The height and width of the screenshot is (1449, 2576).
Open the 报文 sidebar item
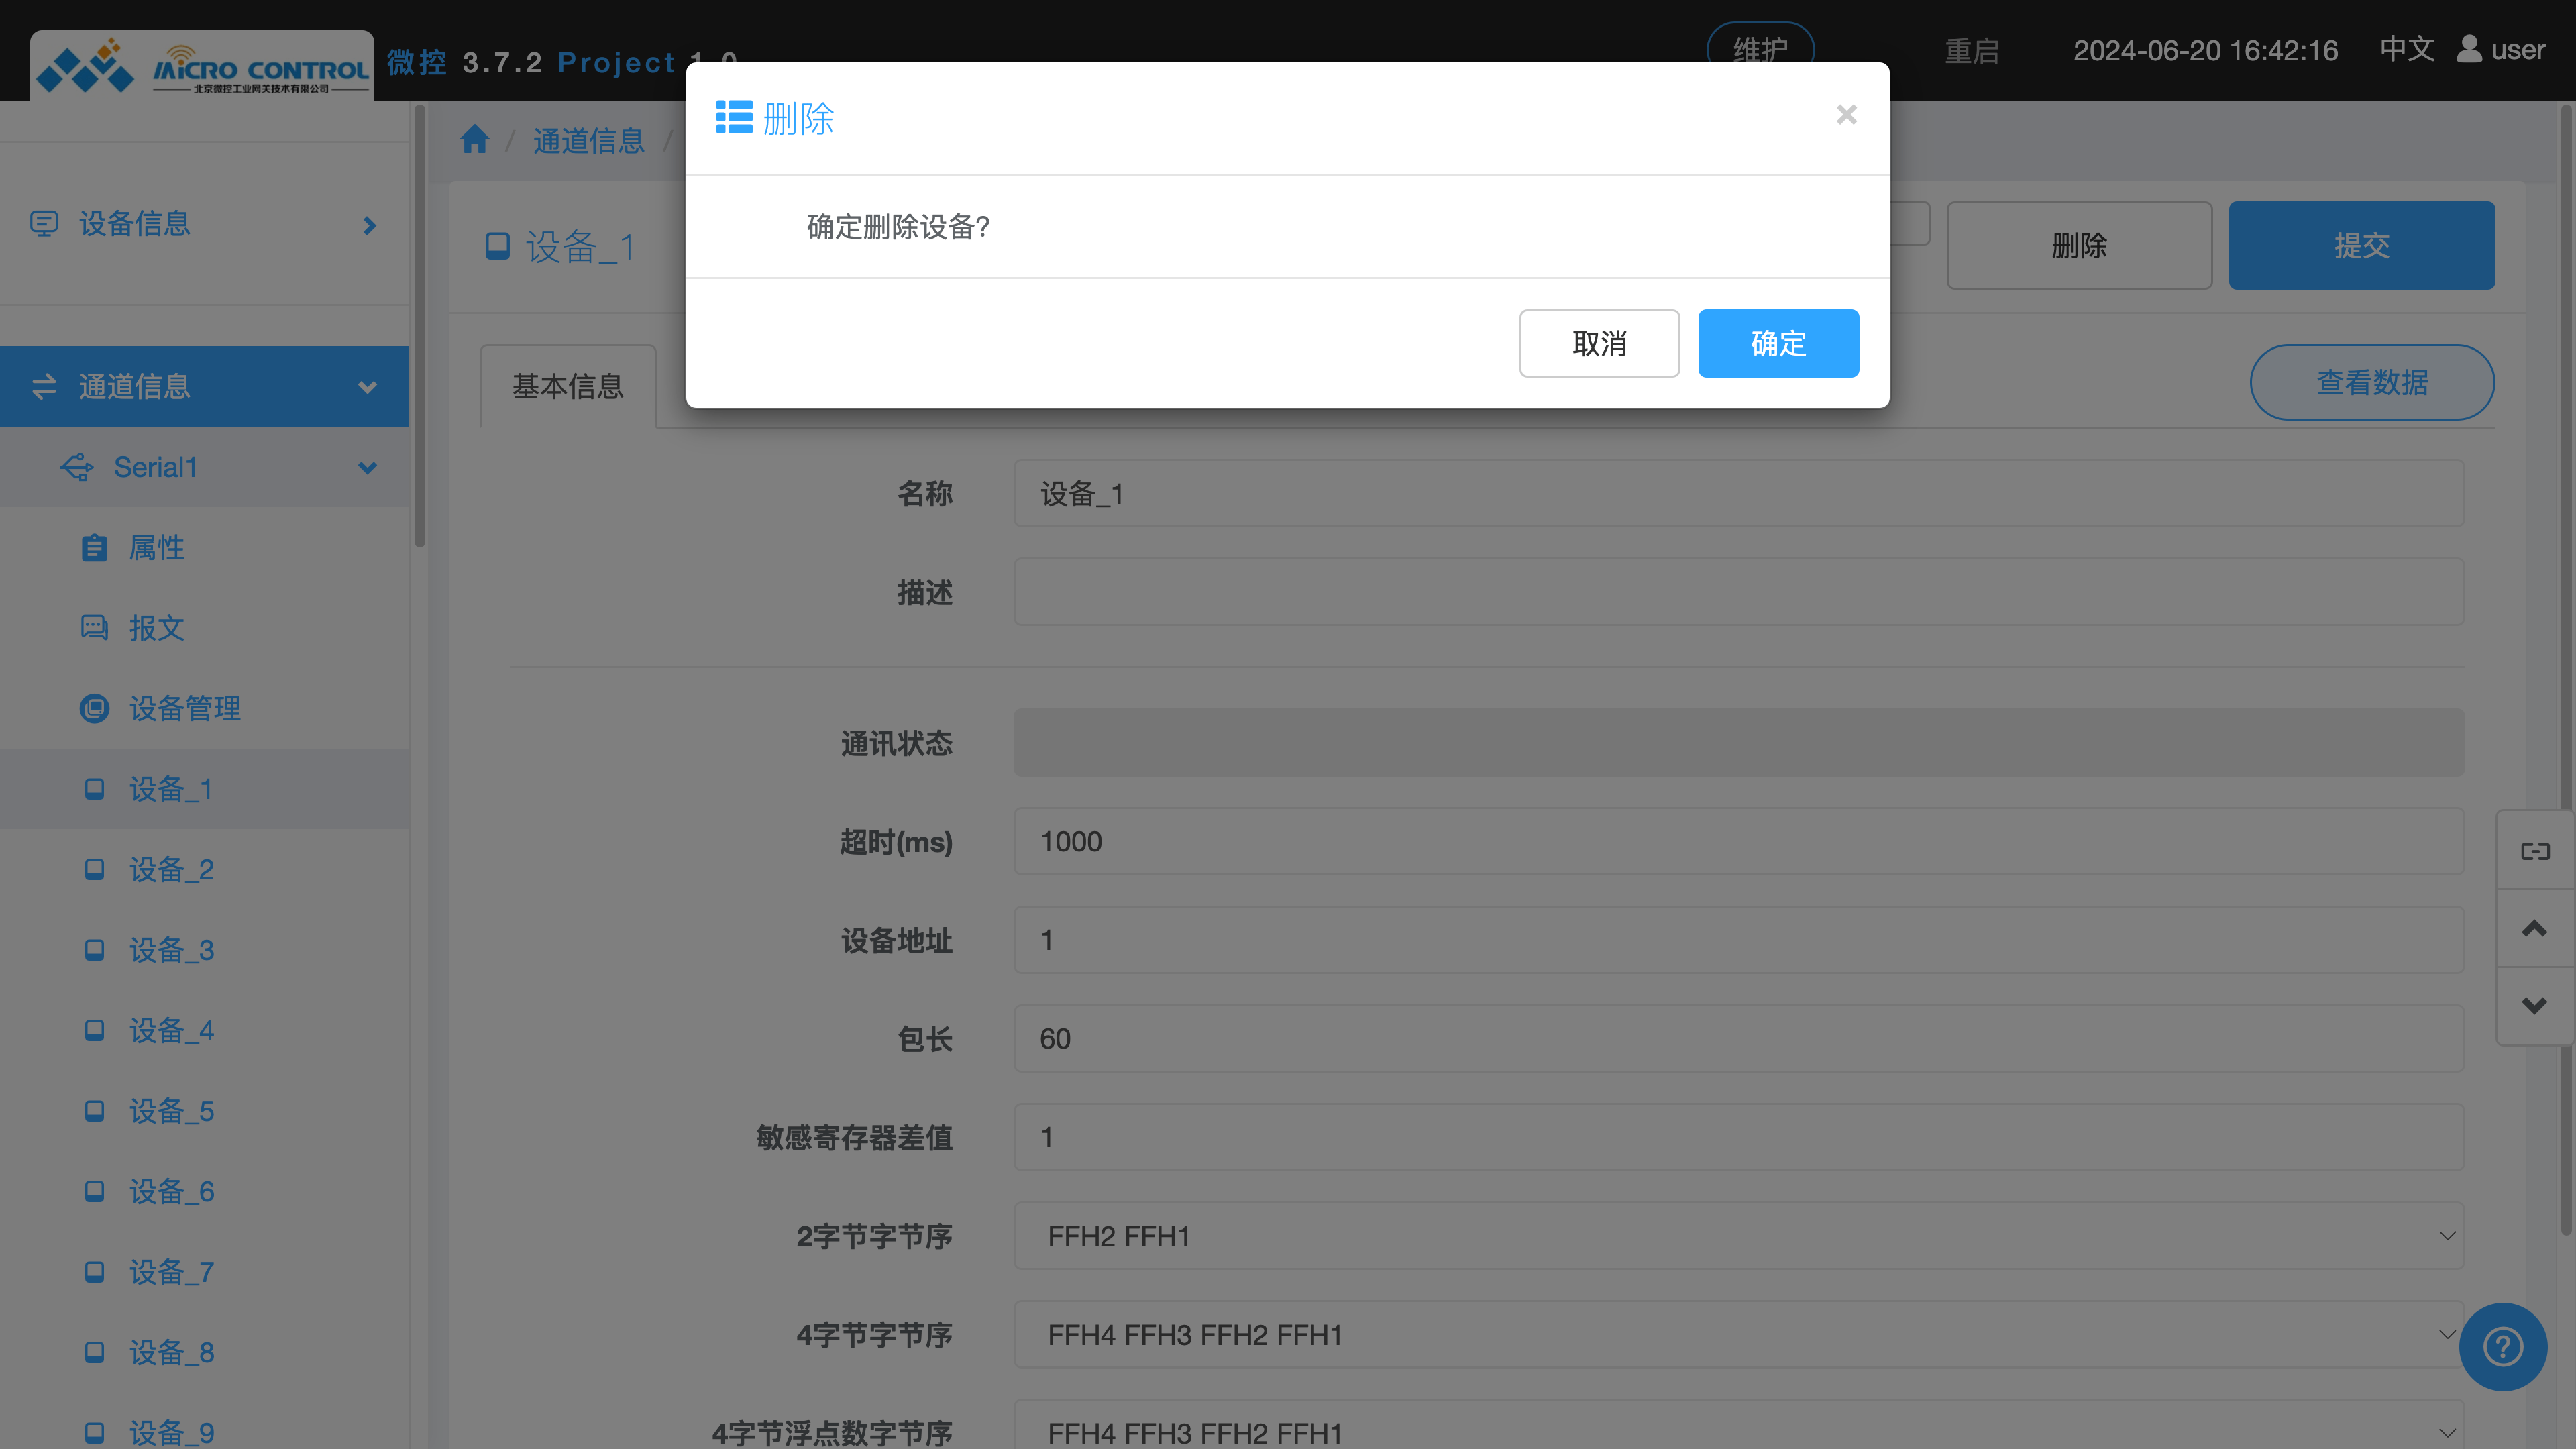click(x=156, y=628)
